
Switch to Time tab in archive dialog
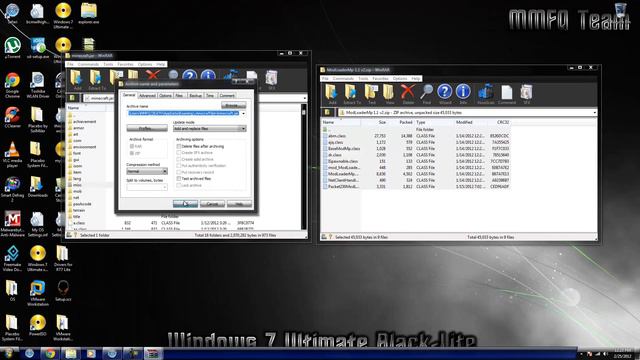coord(210,96)
